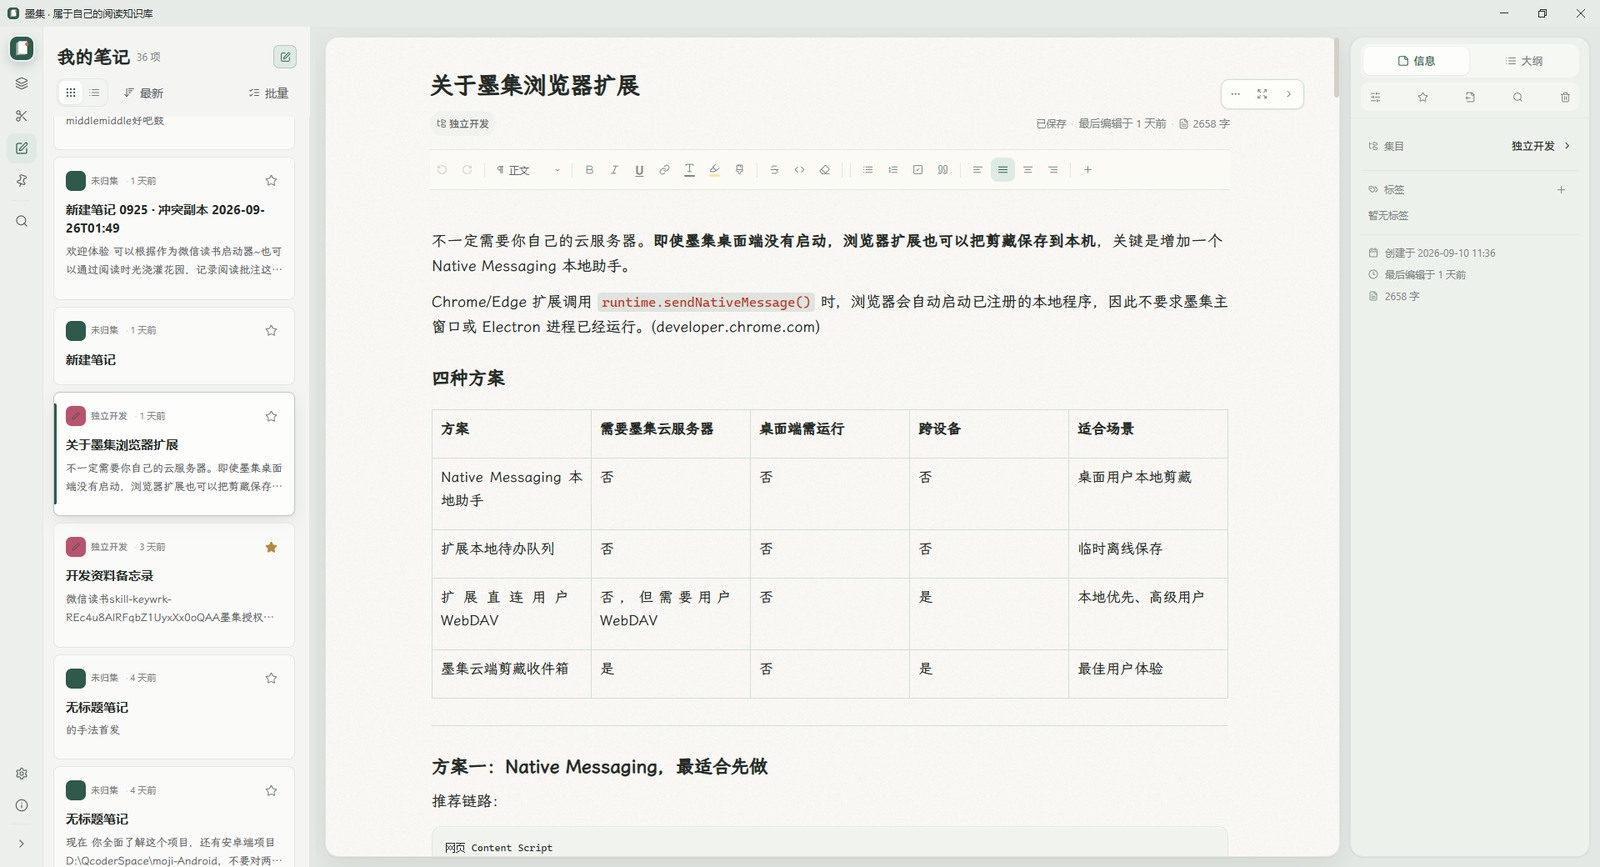Star the note 新建笔记 0925 冲突副本
The image size is (1600, 867).
coord(271,181)
